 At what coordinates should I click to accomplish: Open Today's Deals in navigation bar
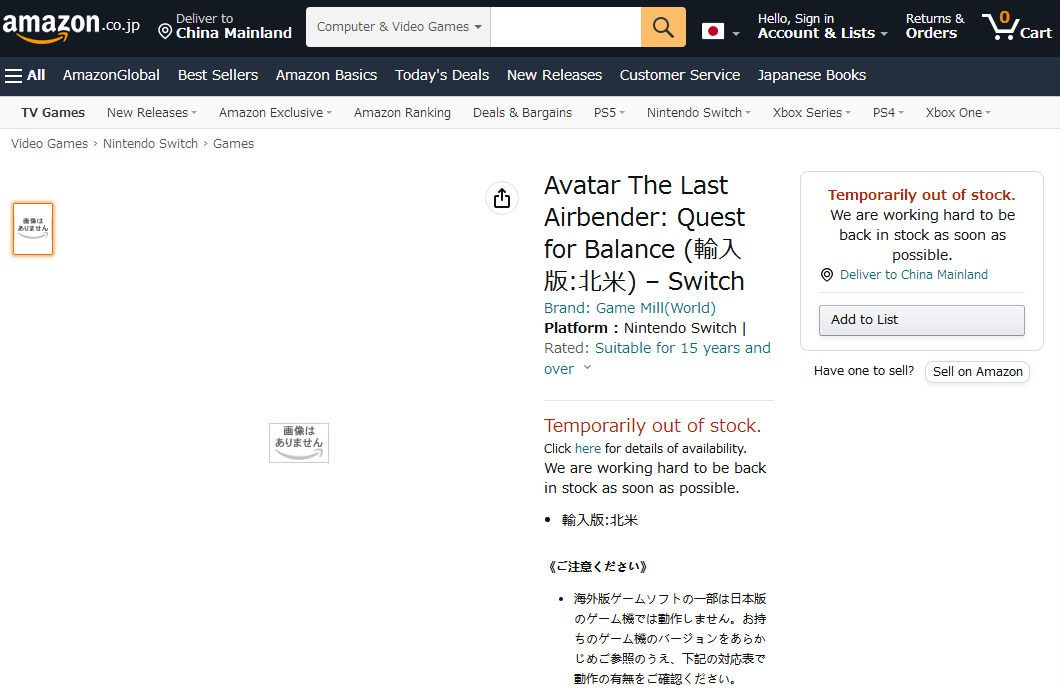(442, 75)
